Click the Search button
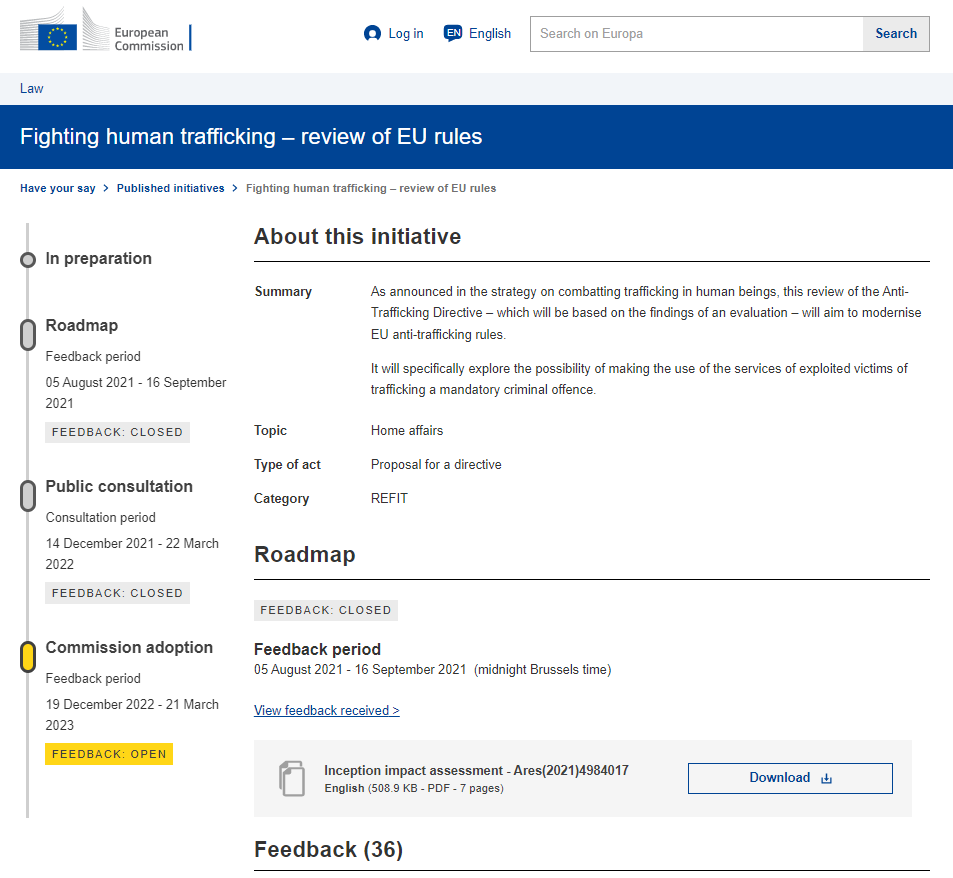Image resolution: width=953 pixels, height=878 pixels. 896,34
